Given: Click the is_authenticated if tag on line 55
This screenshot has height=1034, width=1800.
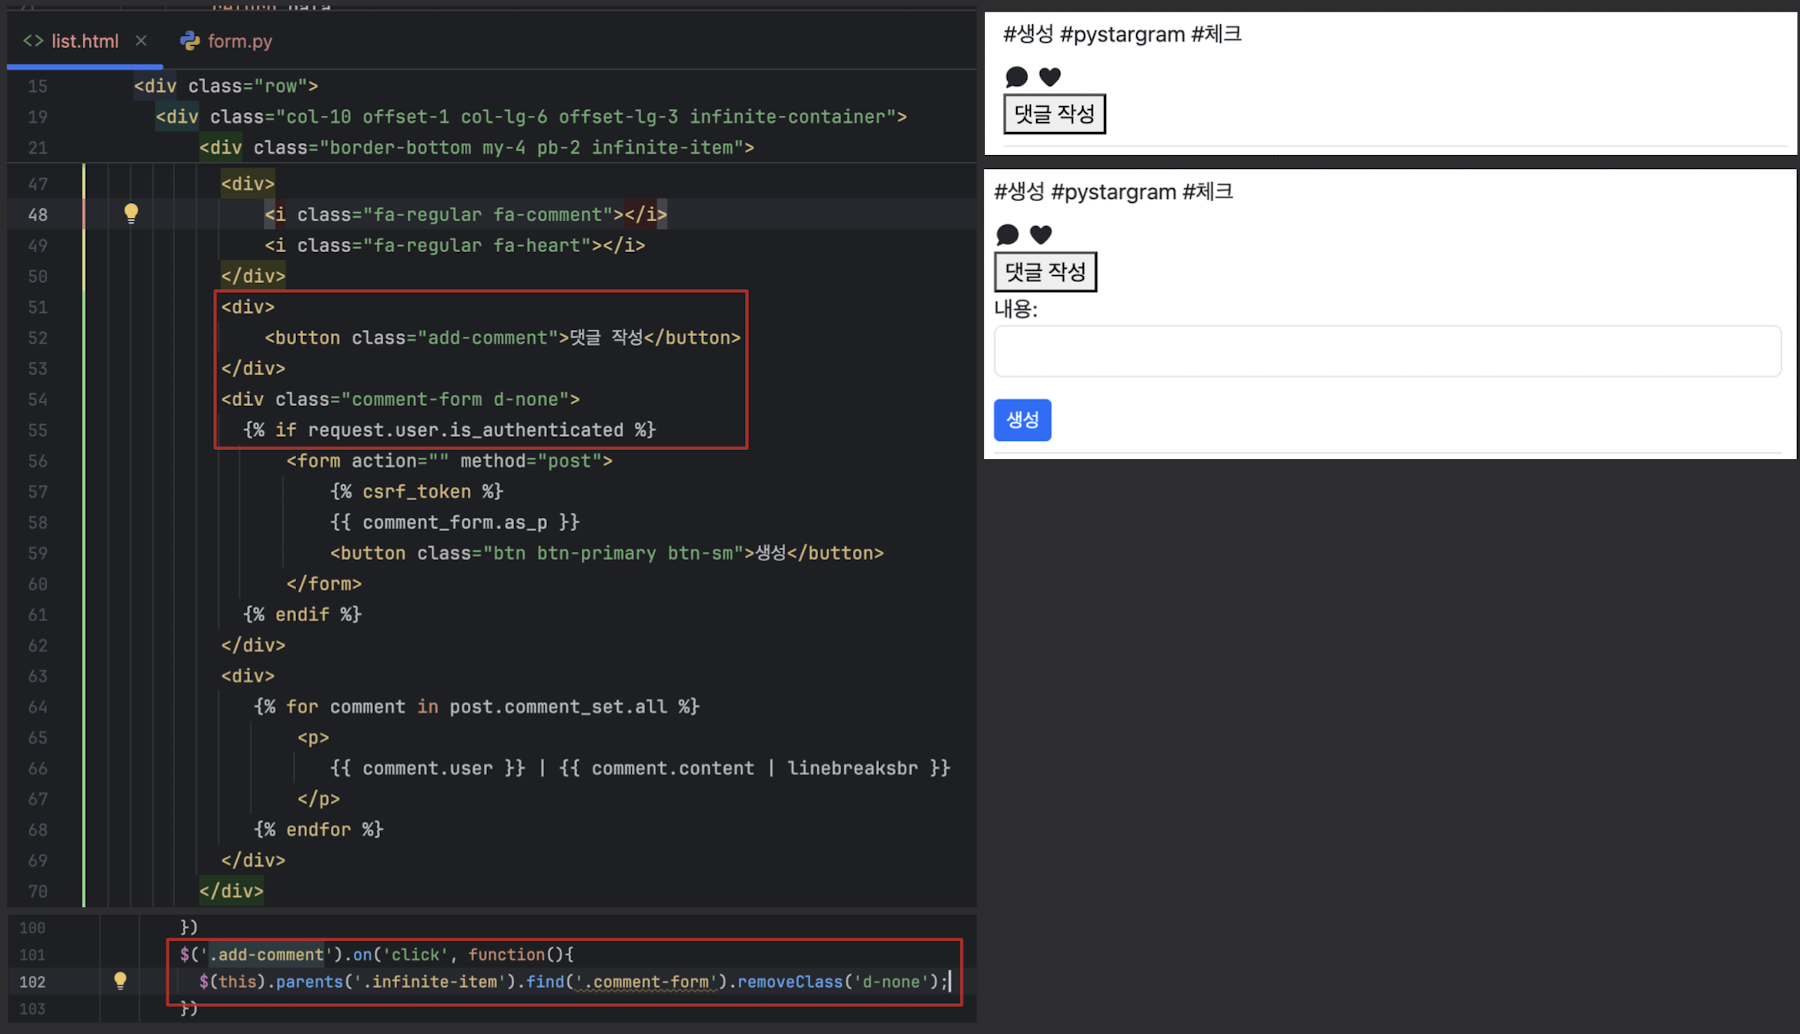Looking at the screenshot, I should coord(449,430).
